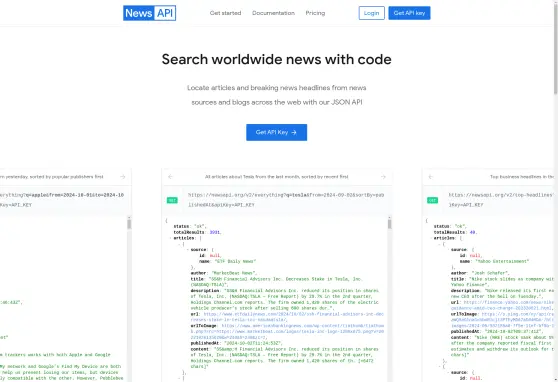The width and height of the screenshot is (558, 382).
Task: Click Get API key in header
Action: (409, 13)
